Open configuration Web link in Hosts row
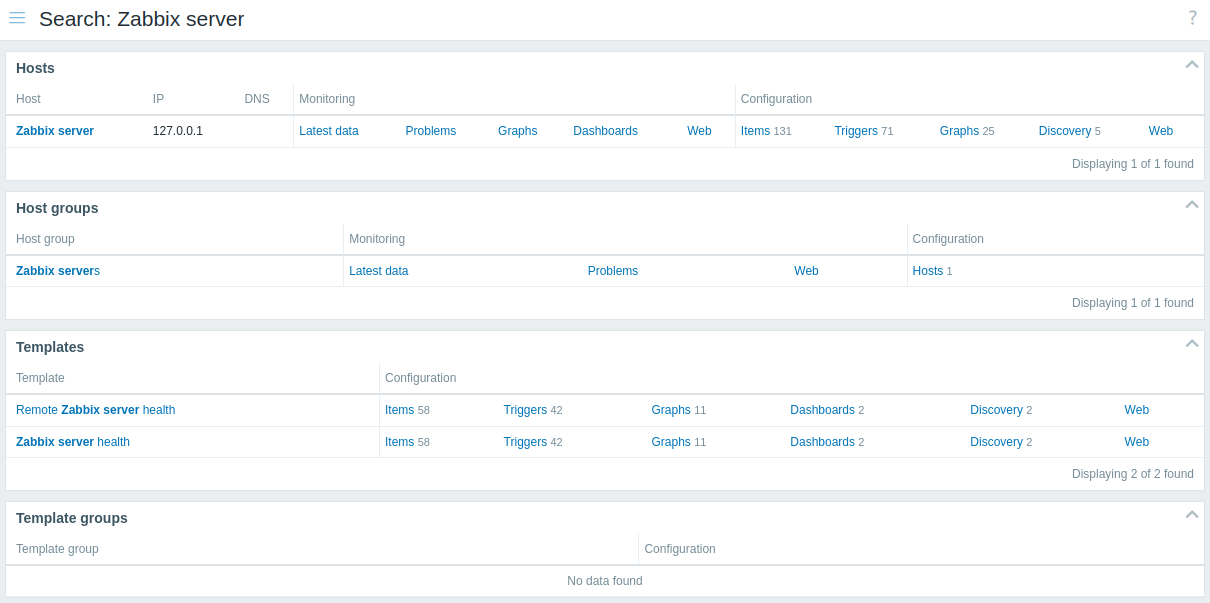1210x603 pixels. pos(1161,131)
